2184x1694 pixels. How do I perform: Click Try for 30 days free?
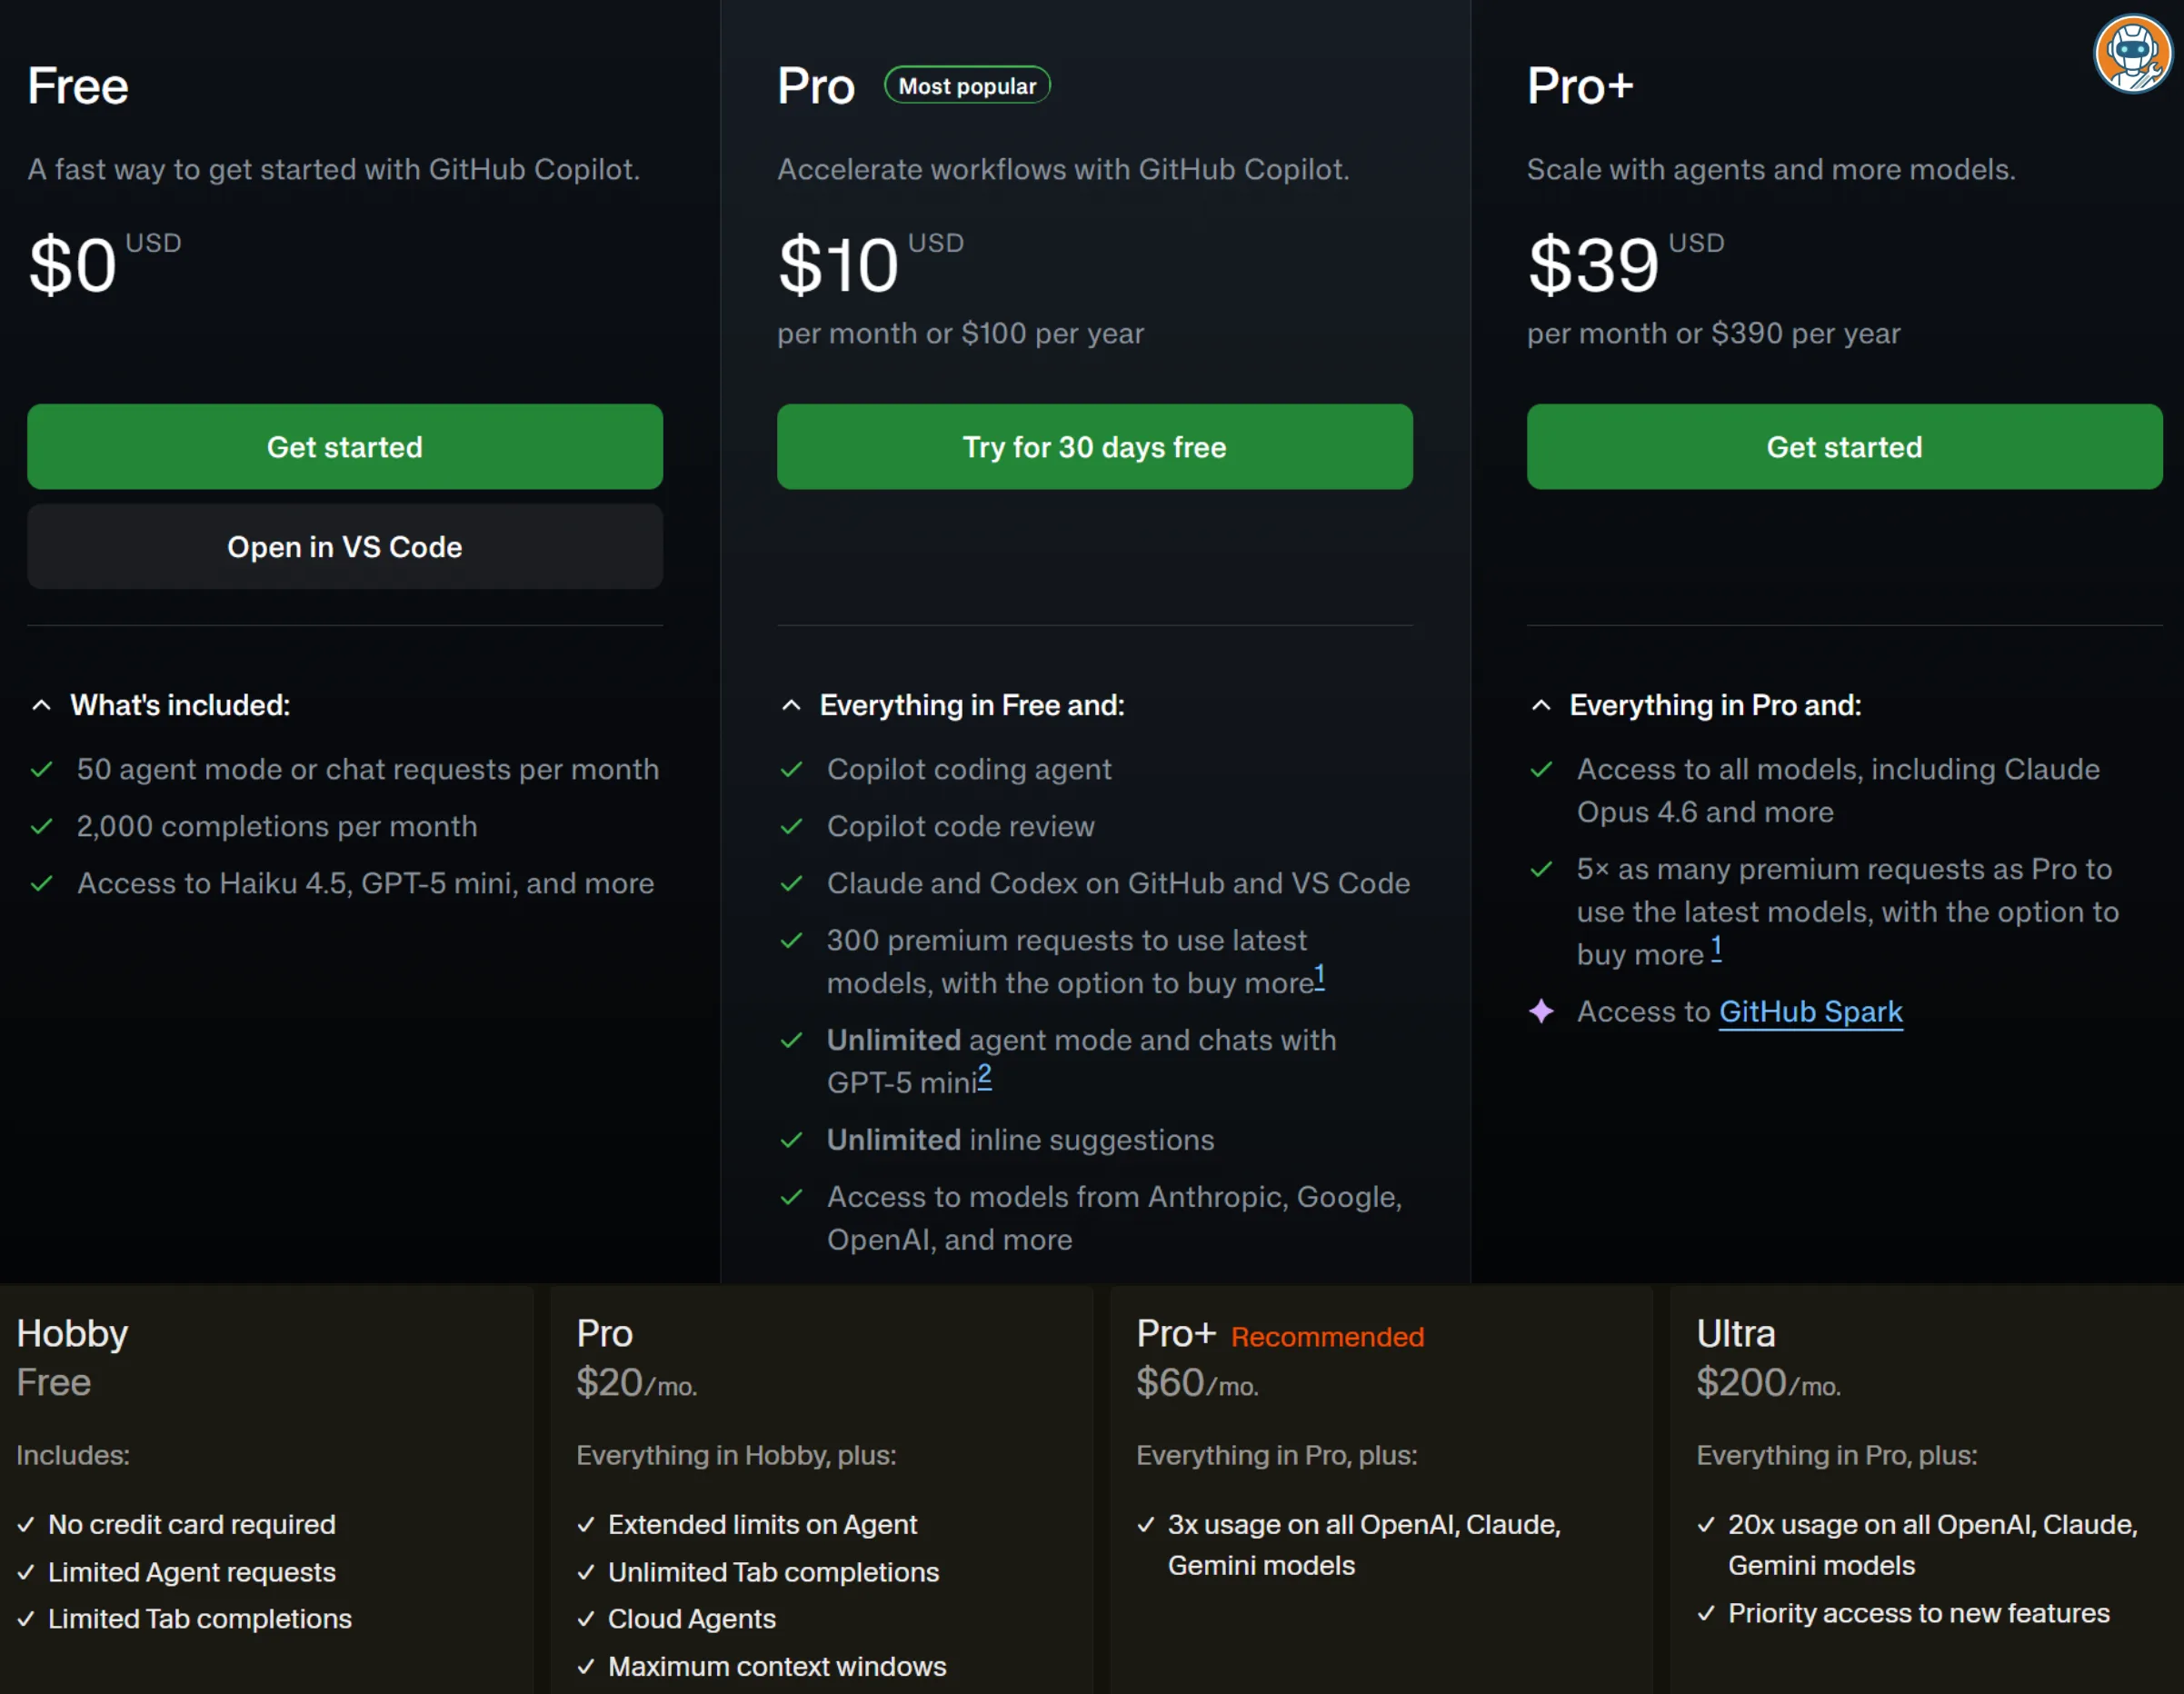[x=1094, y=447]
